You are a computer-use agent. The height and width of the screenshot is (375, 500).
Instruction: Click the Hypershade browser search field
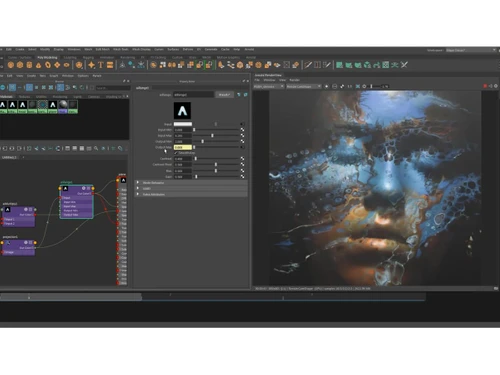pyautogui.click(x=113, y=88)
